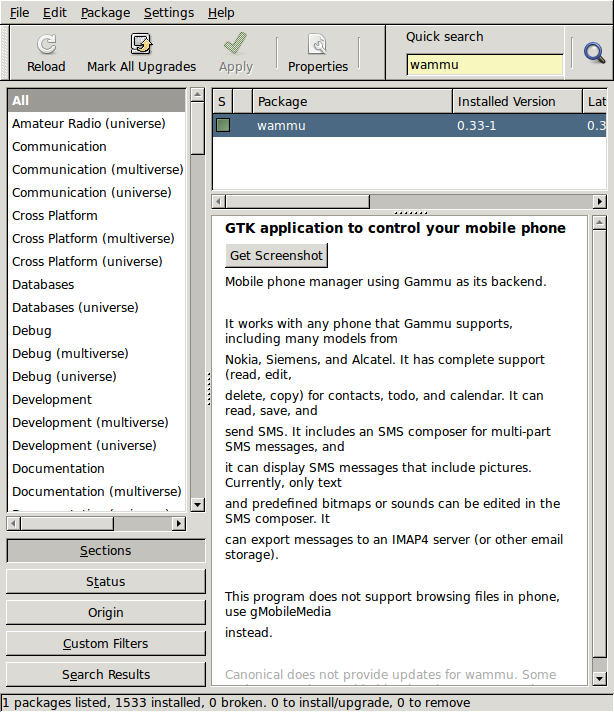Switch to the Origin filter view
This screenshot has width=614, height=712.
click(106, 613)
